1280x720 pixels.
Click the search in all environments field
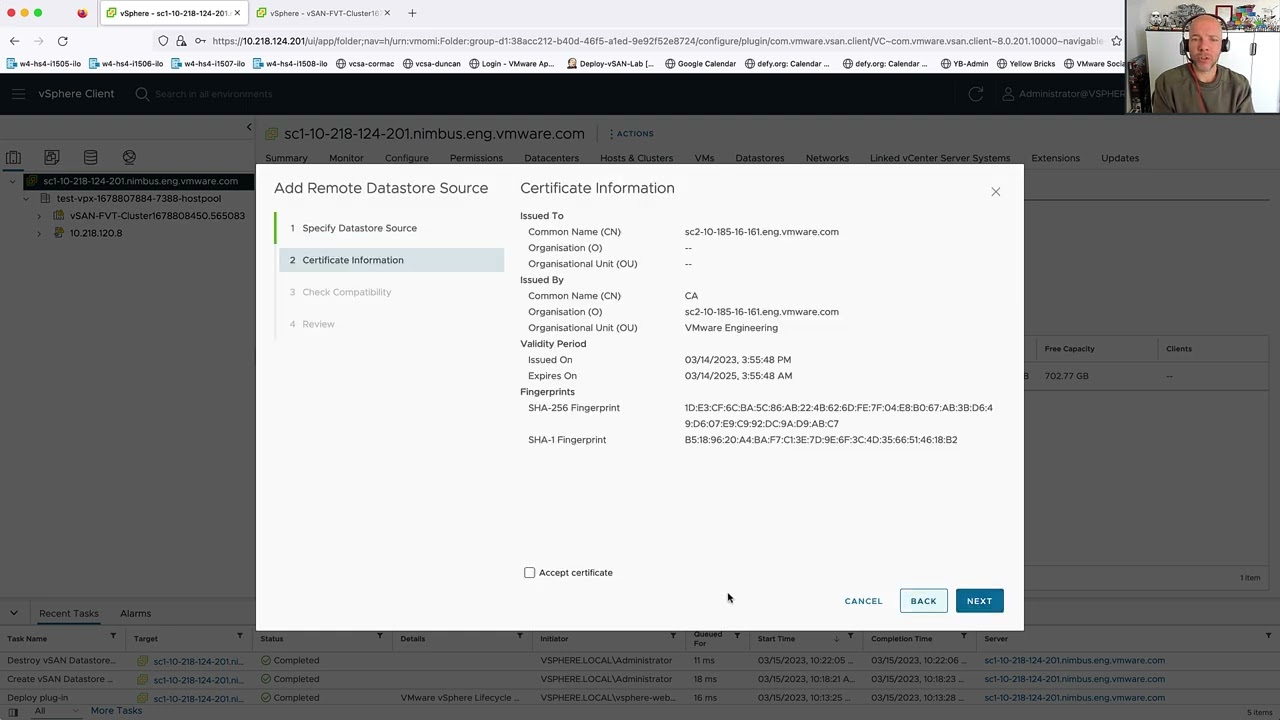coord(213,94)
